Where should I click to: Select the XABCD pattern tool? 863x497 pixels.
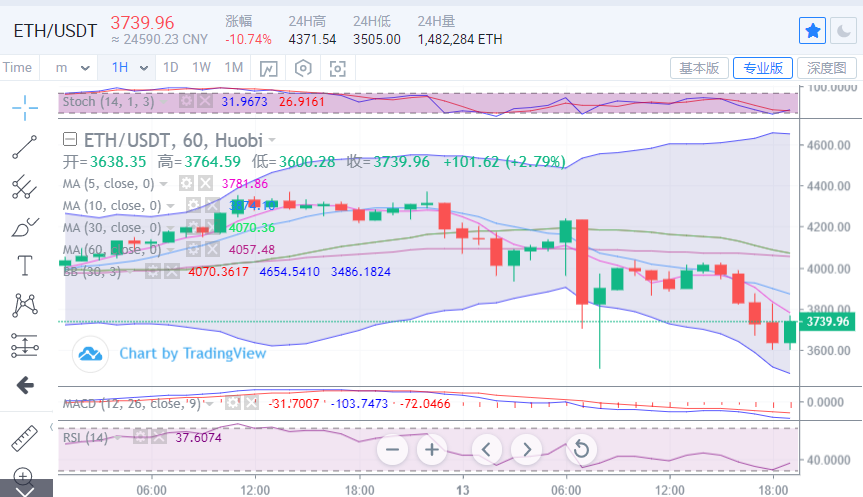pos(25,305)
